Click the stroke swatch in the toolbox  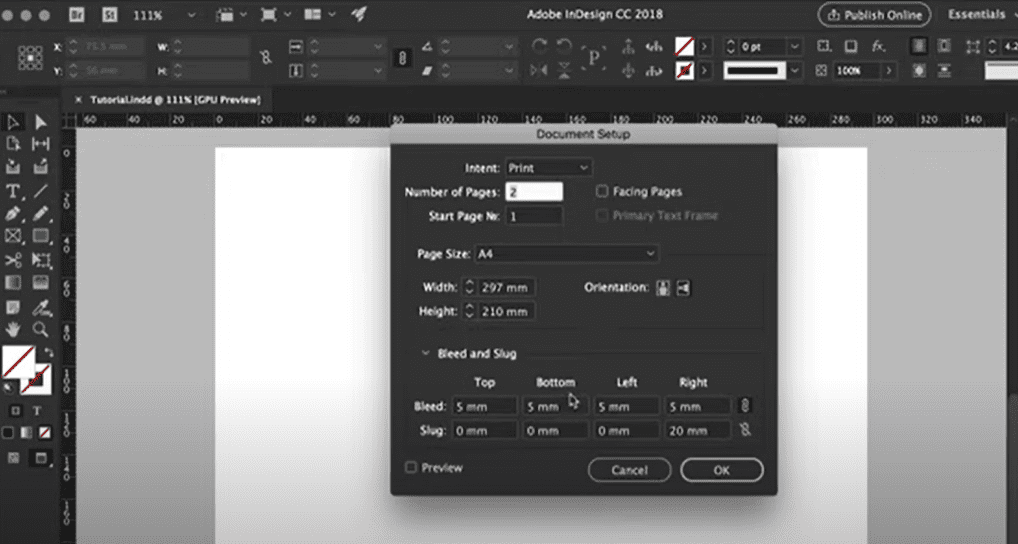pyautogui.click(x=36, y=380)
